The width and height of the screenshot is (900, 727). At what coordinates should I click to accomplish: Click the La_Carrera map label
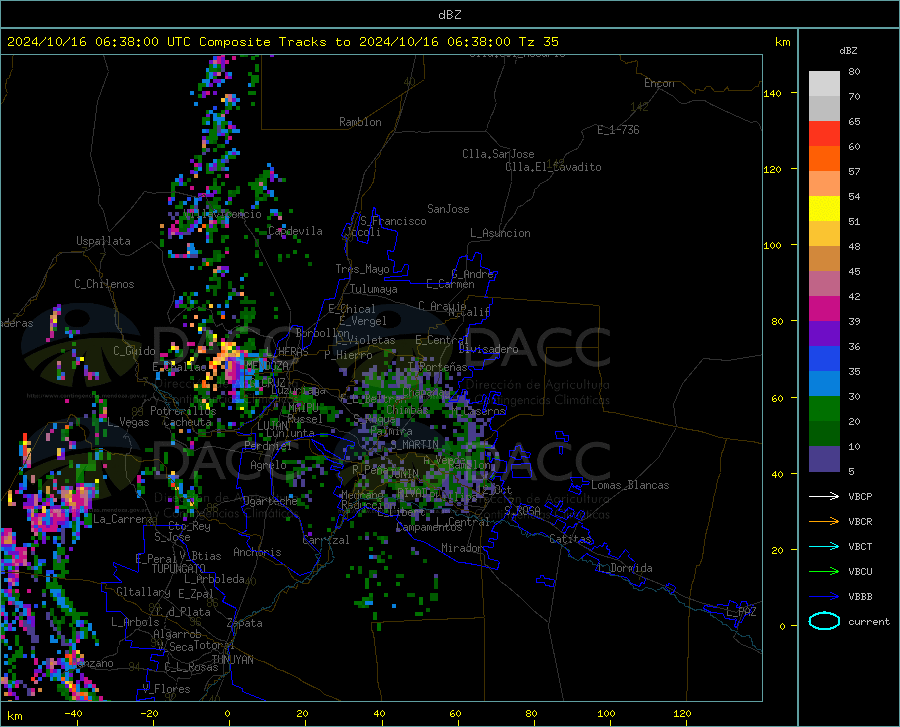click(x=123, y=519)
